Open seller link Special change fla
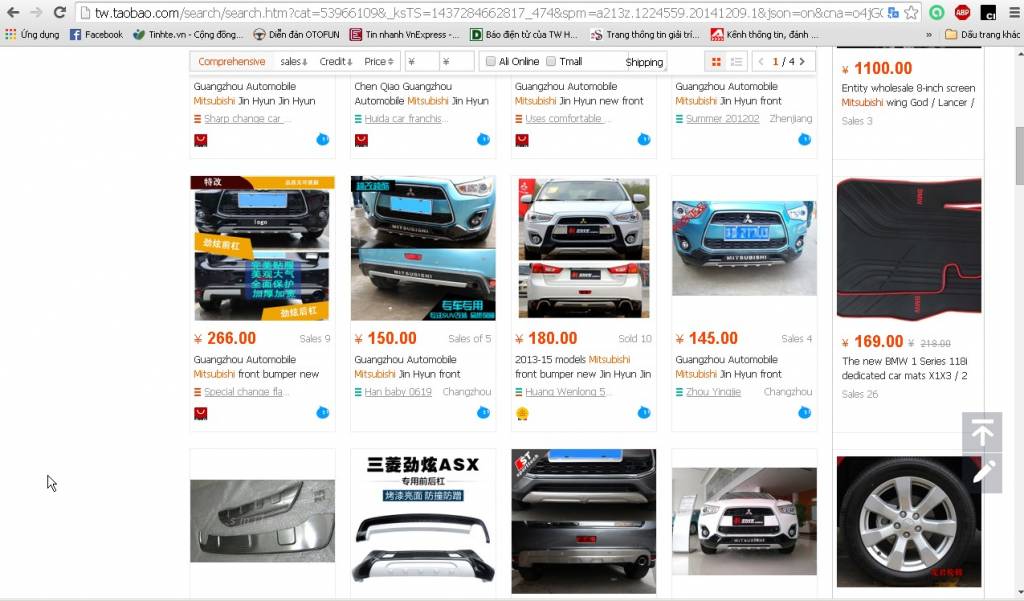The image size is (1024, 601). (x=244, y=392)
